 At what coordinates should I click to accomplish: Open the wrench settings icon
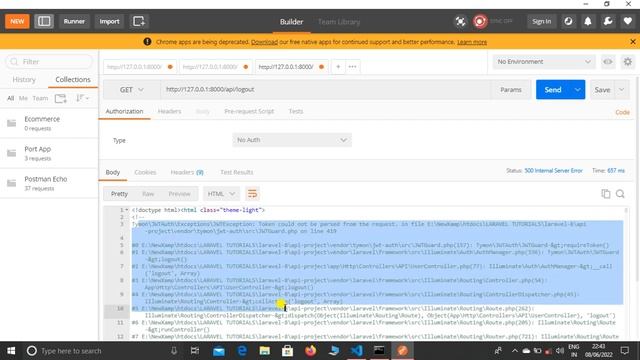[608, 21]
